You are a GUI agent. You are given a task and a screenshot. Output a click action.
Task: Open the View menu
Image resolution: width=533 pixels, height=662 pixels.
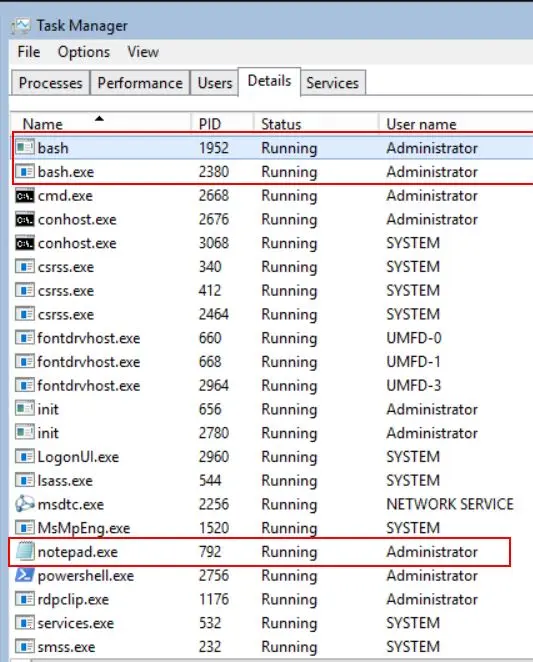[143, 52]
